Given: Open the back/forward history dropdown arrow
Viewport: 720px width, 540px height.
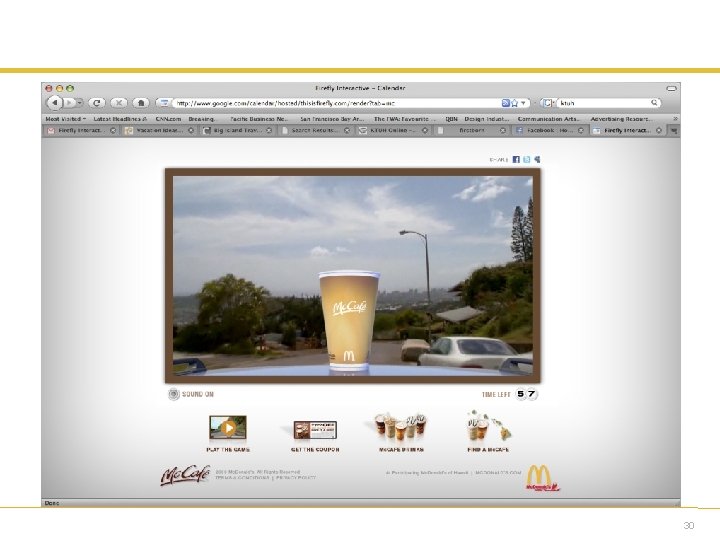Looking at the screenshot, I should click(x=79, y=103).
